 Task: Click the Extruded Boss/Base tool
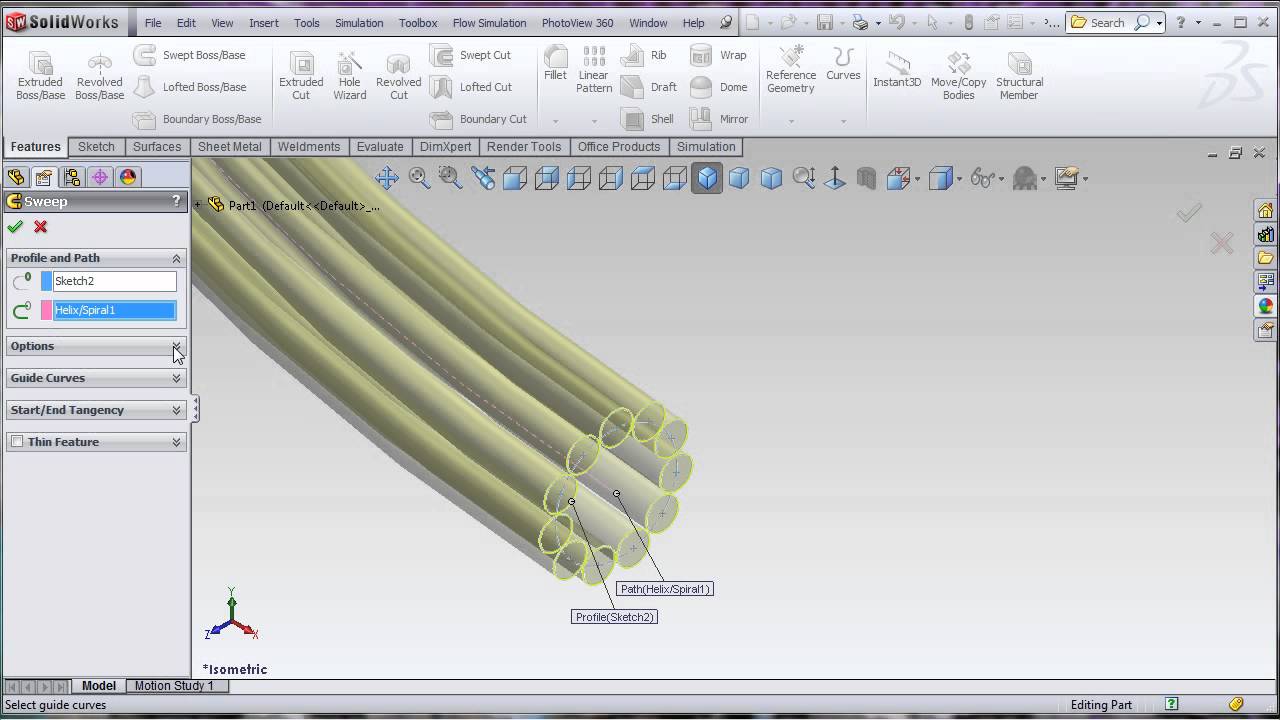40,75
